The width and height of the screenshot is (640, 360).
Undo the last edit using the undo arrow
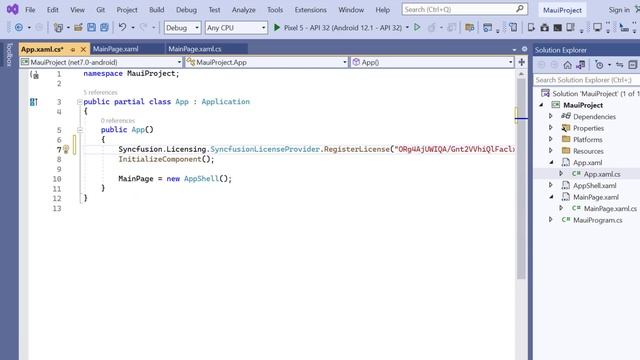(122, 27)
